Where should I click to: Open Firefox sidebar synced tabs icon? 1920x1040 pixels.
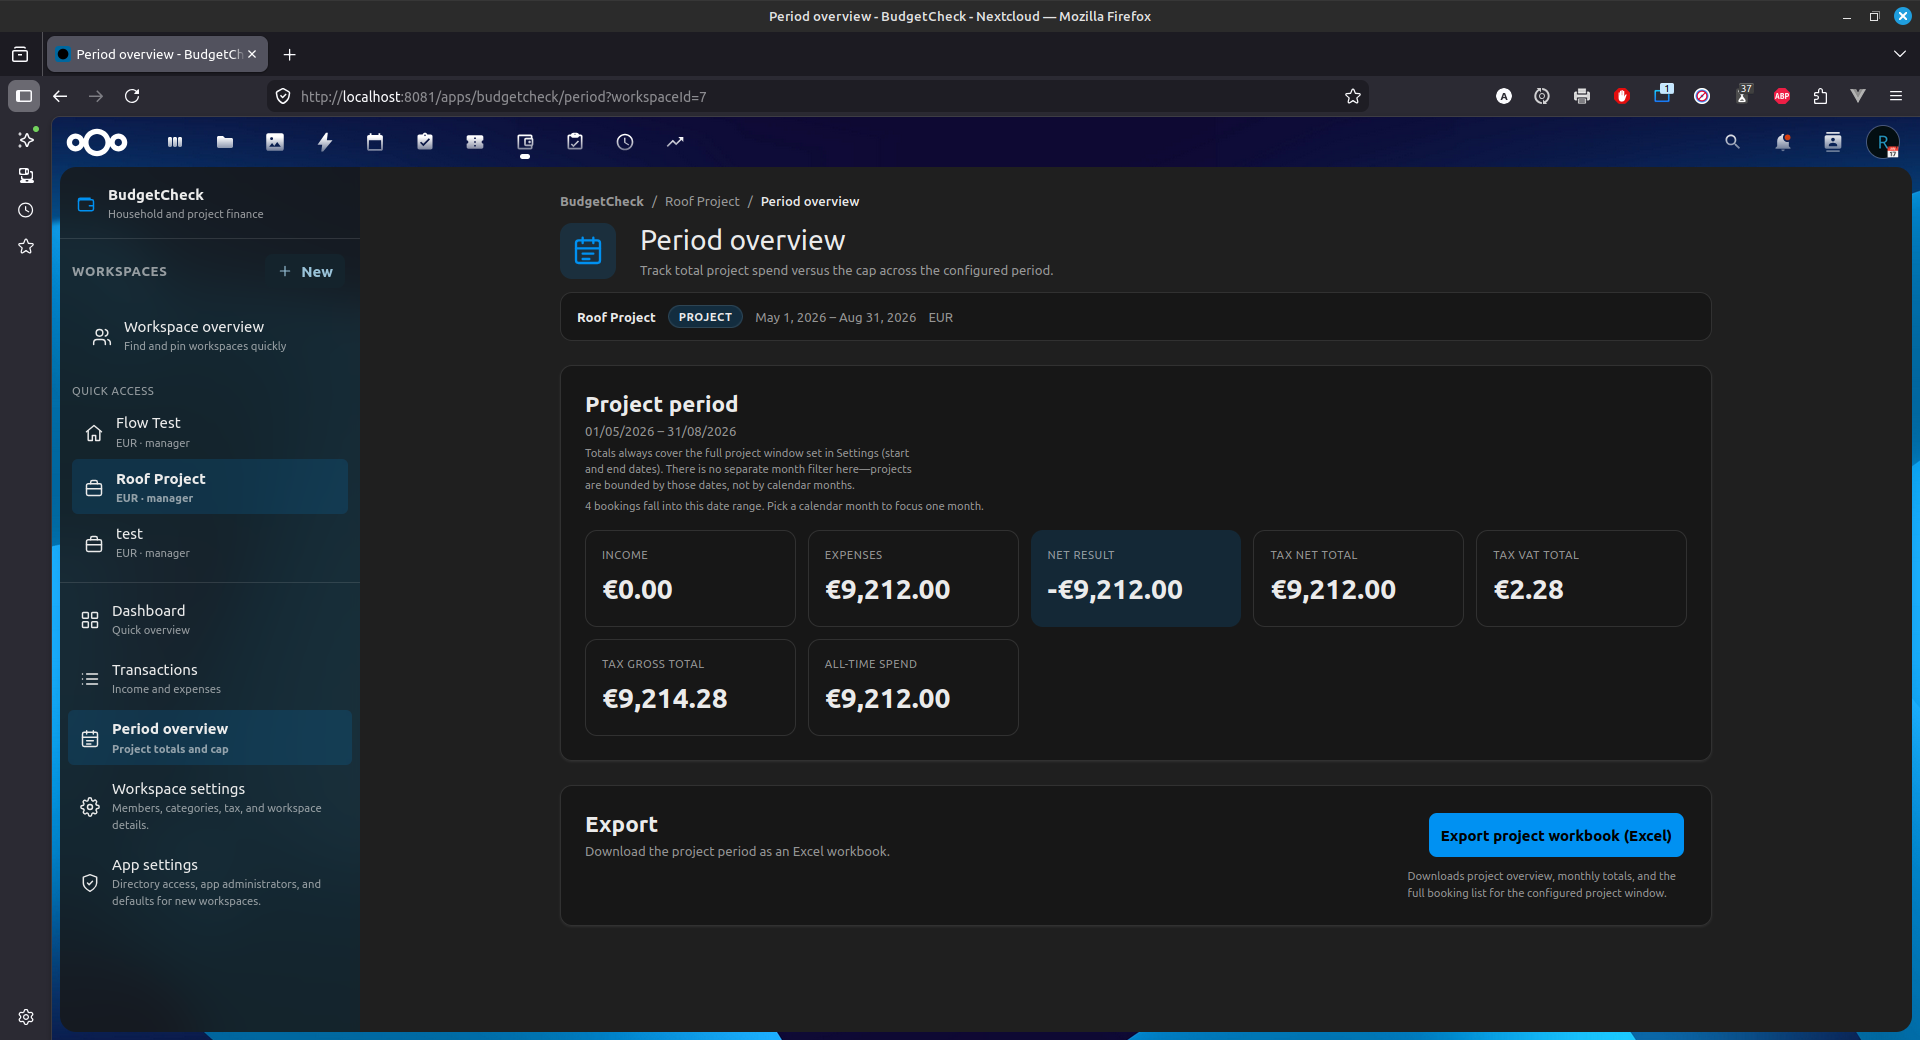[26, 175]
